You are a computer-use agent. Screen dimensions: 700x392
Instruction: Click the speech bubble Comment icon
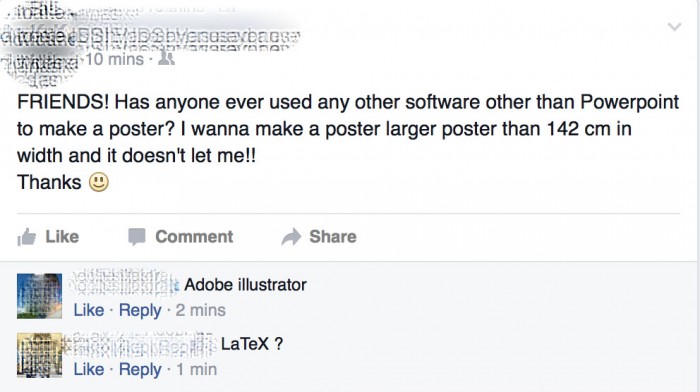pos(137,237)
